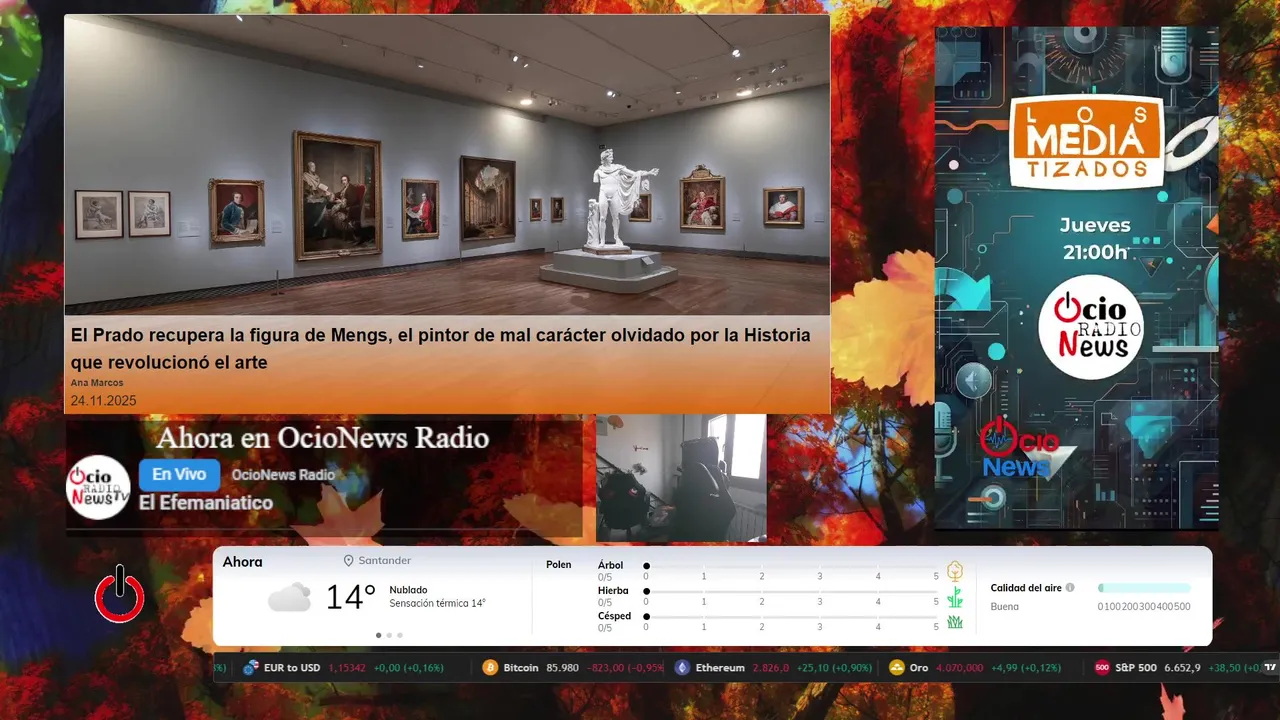Click the OcioRadio NewsTV round logo
The image size is (1280, 720).
point(98,487)
